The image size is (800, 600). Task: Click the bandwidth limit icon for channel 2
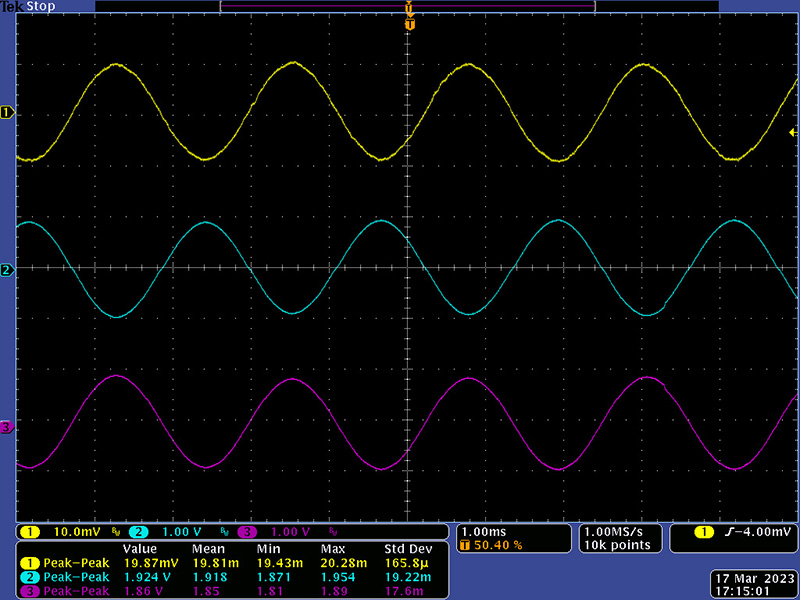click(x=224, y=532)
